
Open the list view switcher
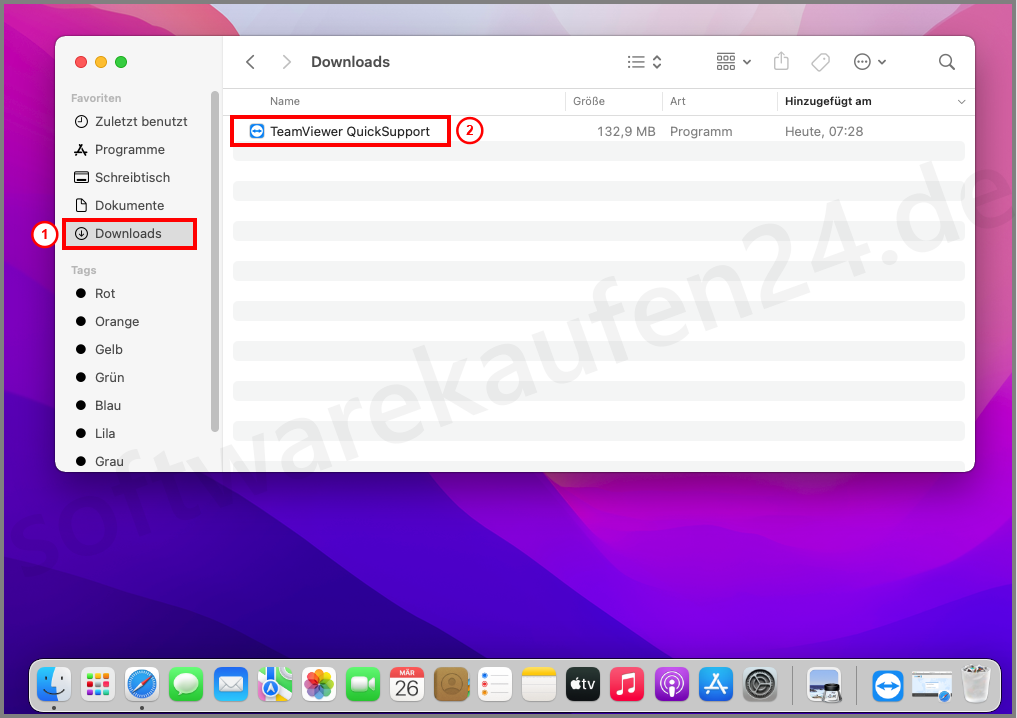coord(644,62)
